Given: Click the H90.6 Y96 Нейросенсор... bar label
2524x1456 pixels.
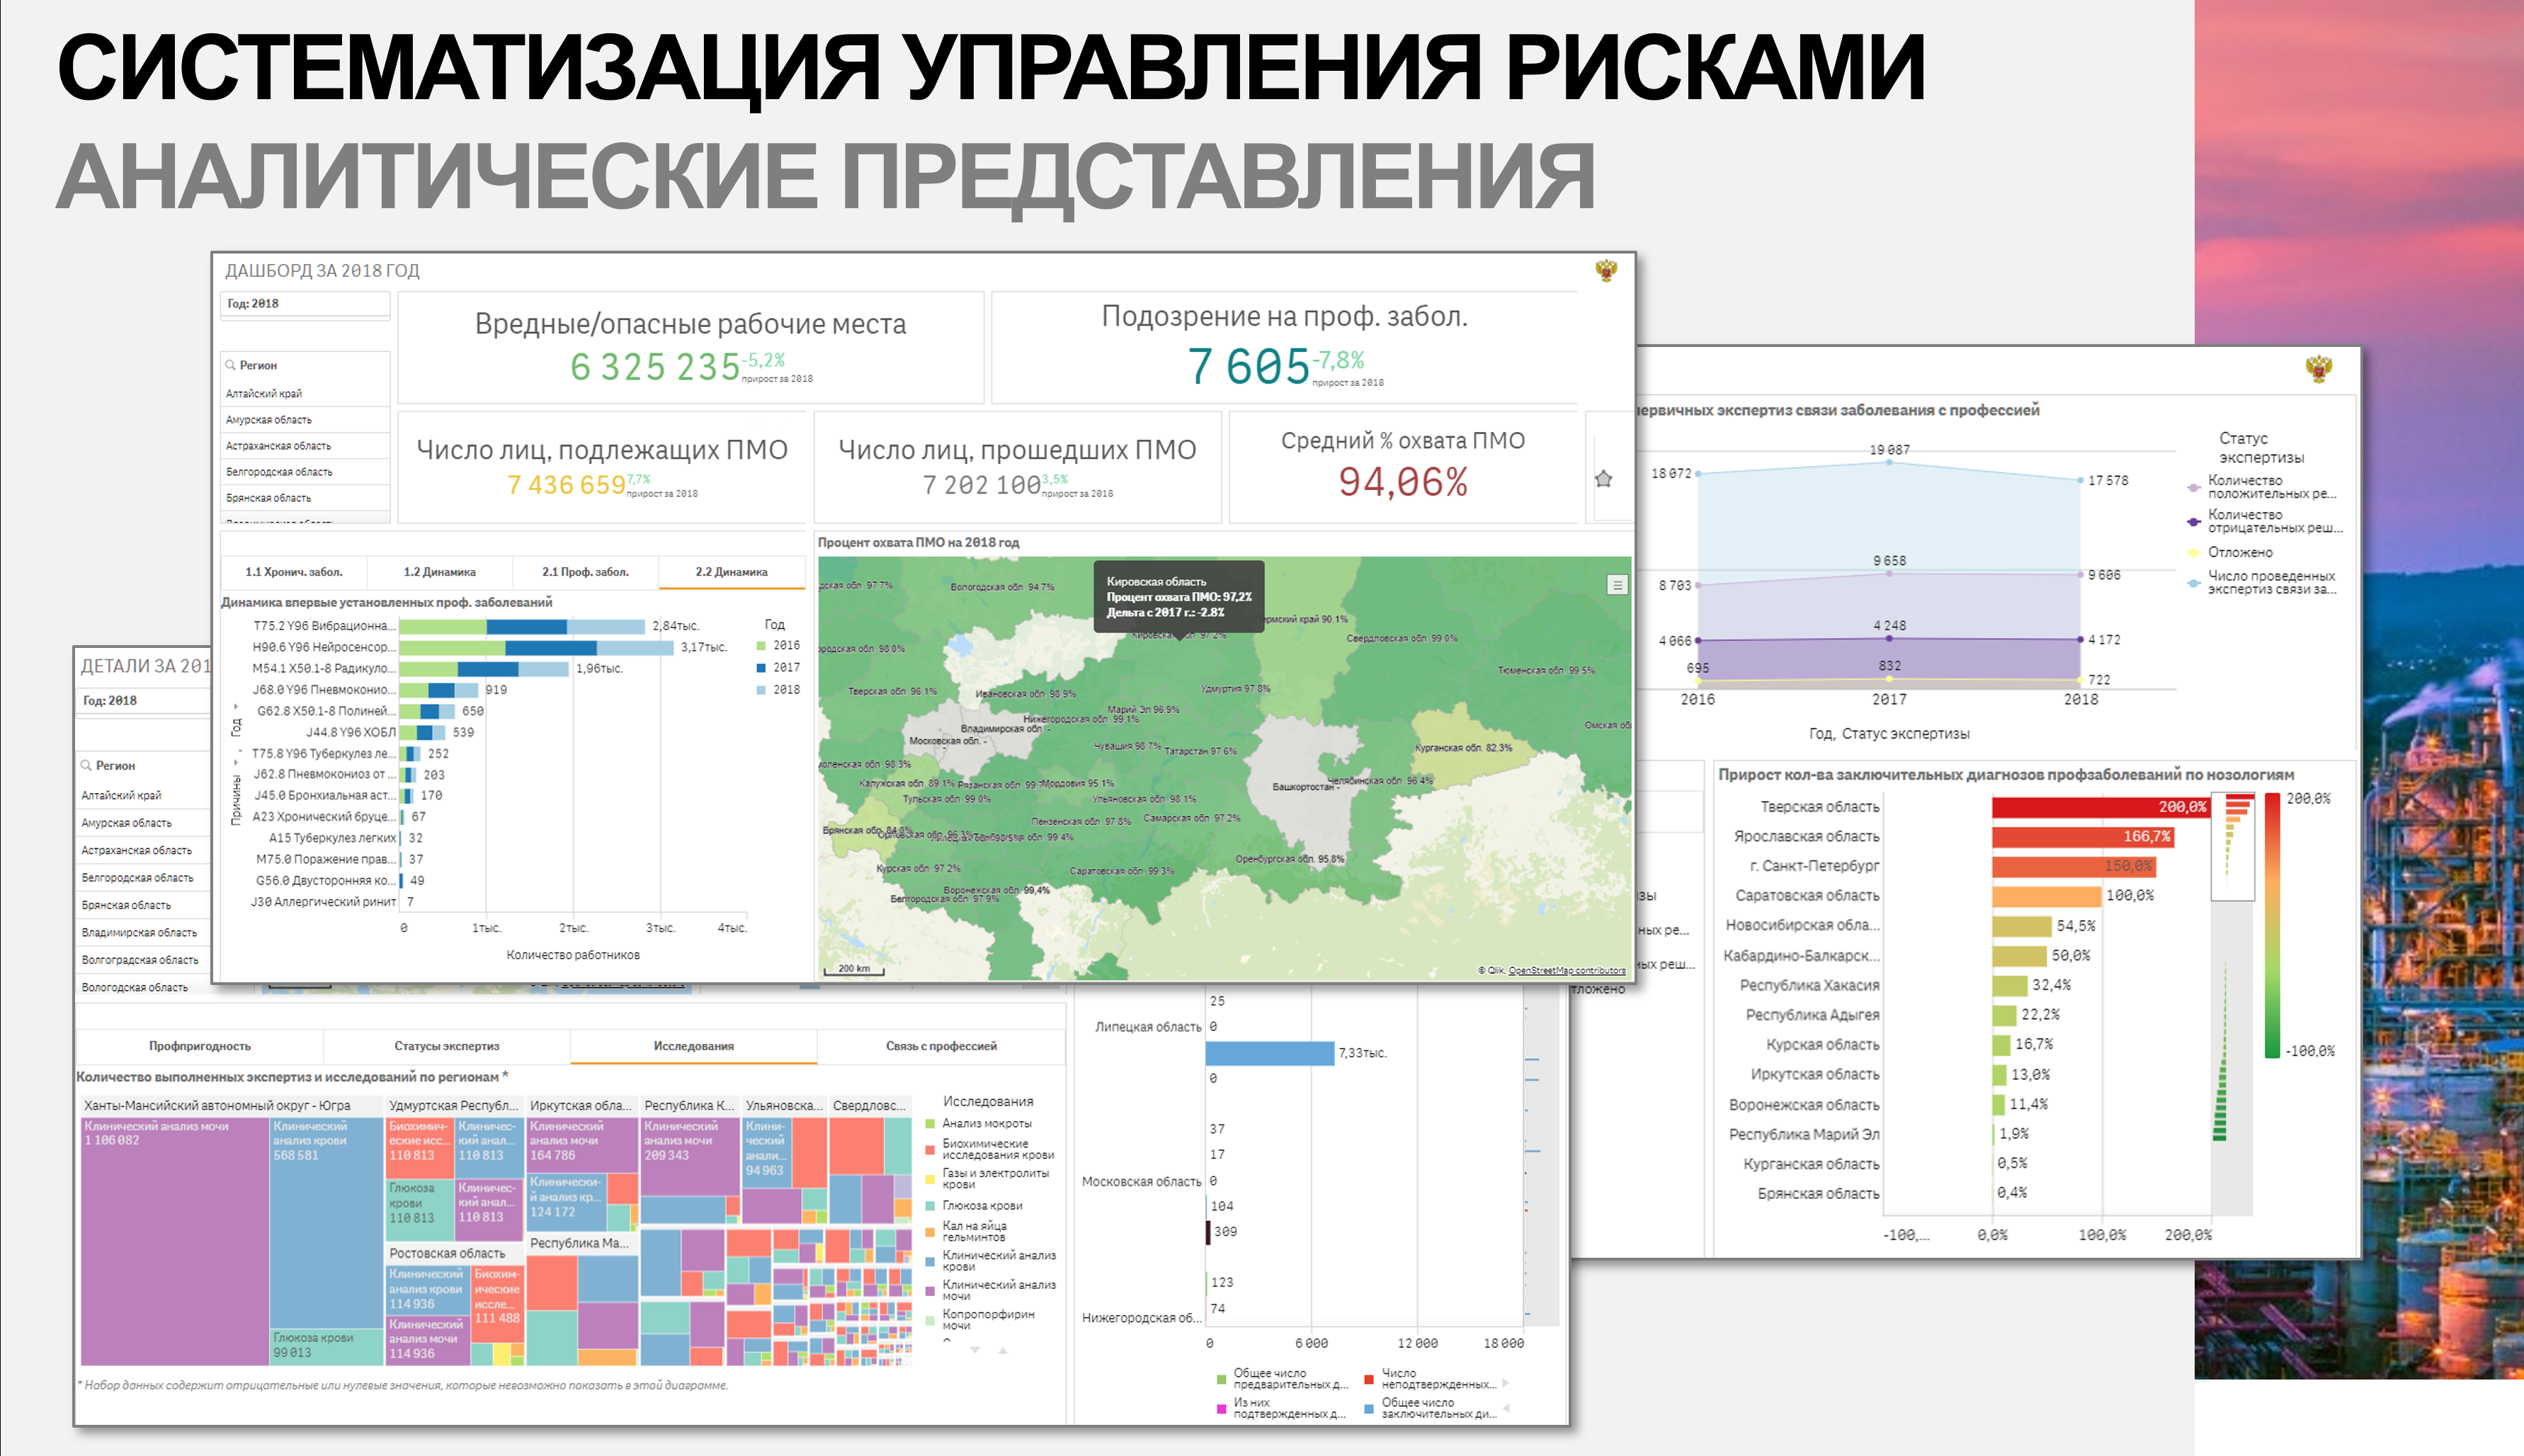Looking at the screenshot, I should click(x=324, y=648).
